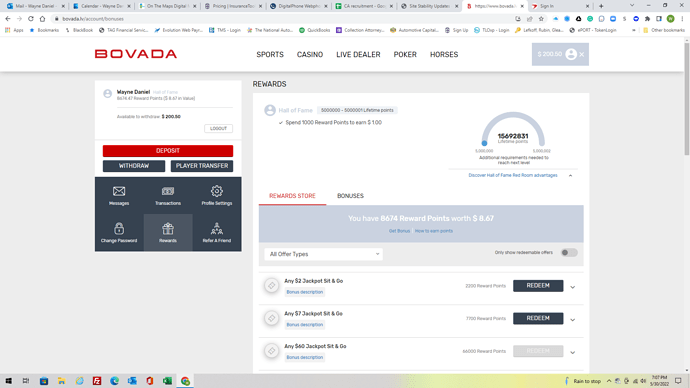
Task: Collapse Hall of Fame Red Room advantages chevron
Action: click(570, 176)
